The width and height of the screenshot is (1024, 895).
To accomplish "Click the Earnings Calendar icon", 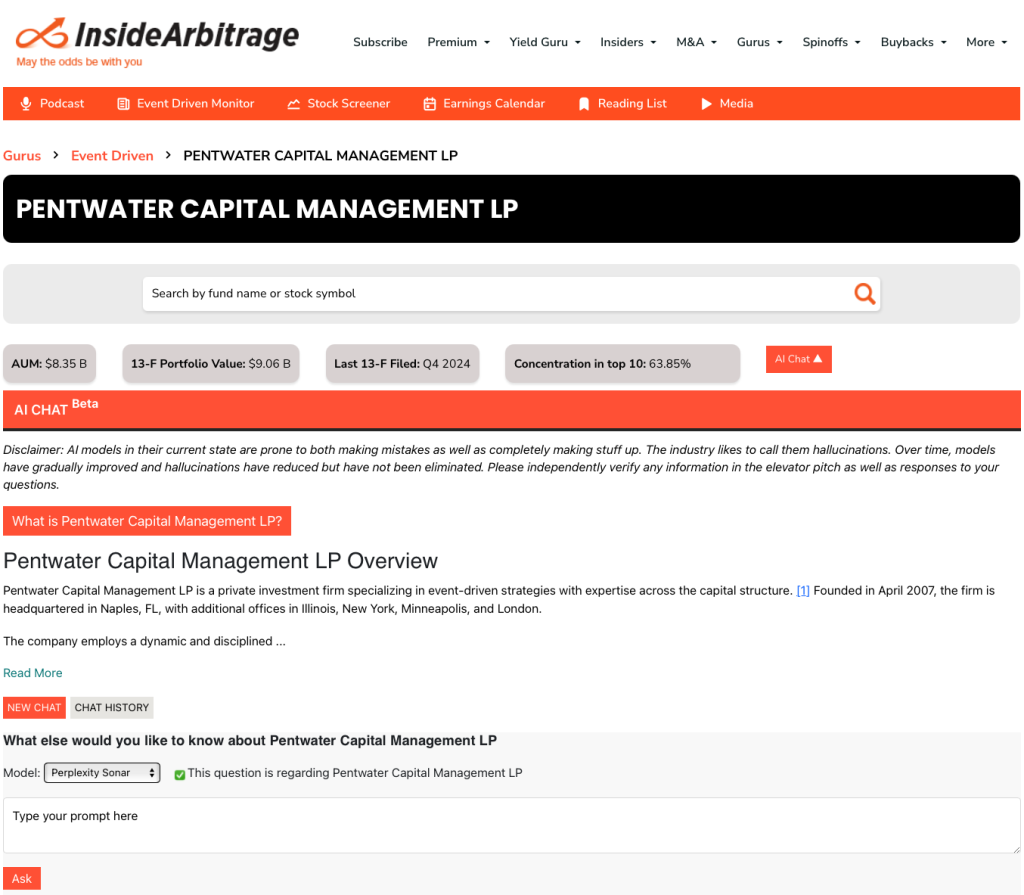I will [x=430, y=104].
